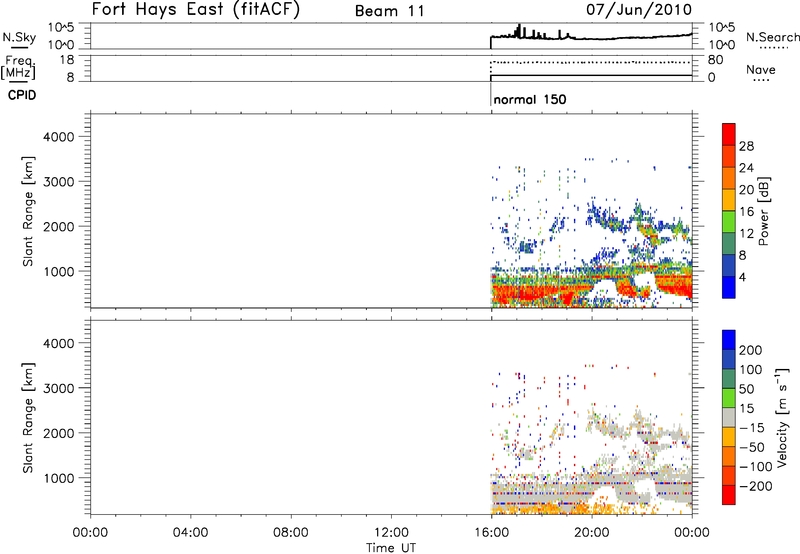This screenshot has width=800, height=554.
Task: Click the '04:00' time axis label
Action: click(x=190, y=533)
